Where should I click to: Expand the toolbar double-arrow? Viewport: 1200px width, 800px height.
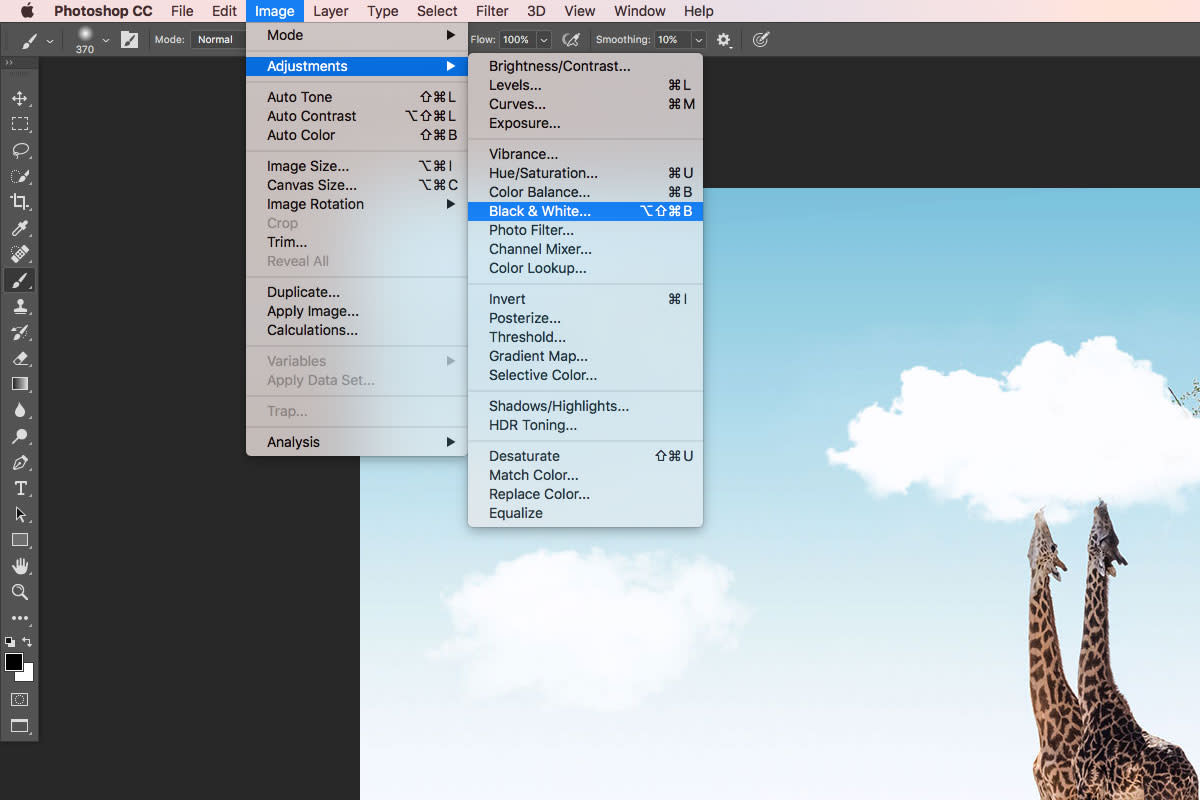coord(10,62)
